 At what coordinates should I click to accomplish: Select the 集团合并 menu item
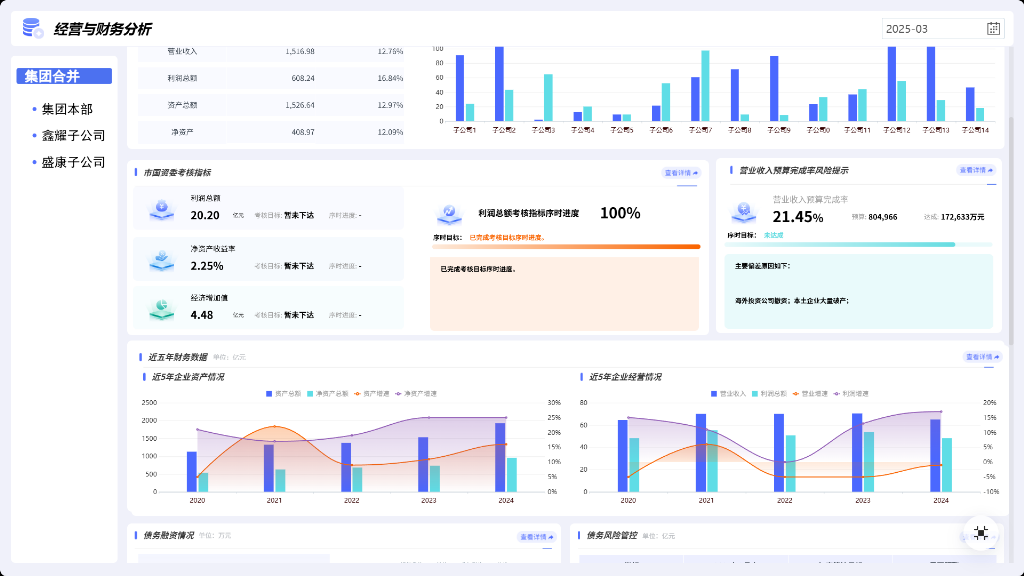pyautogui.click(x=64, y=76)
